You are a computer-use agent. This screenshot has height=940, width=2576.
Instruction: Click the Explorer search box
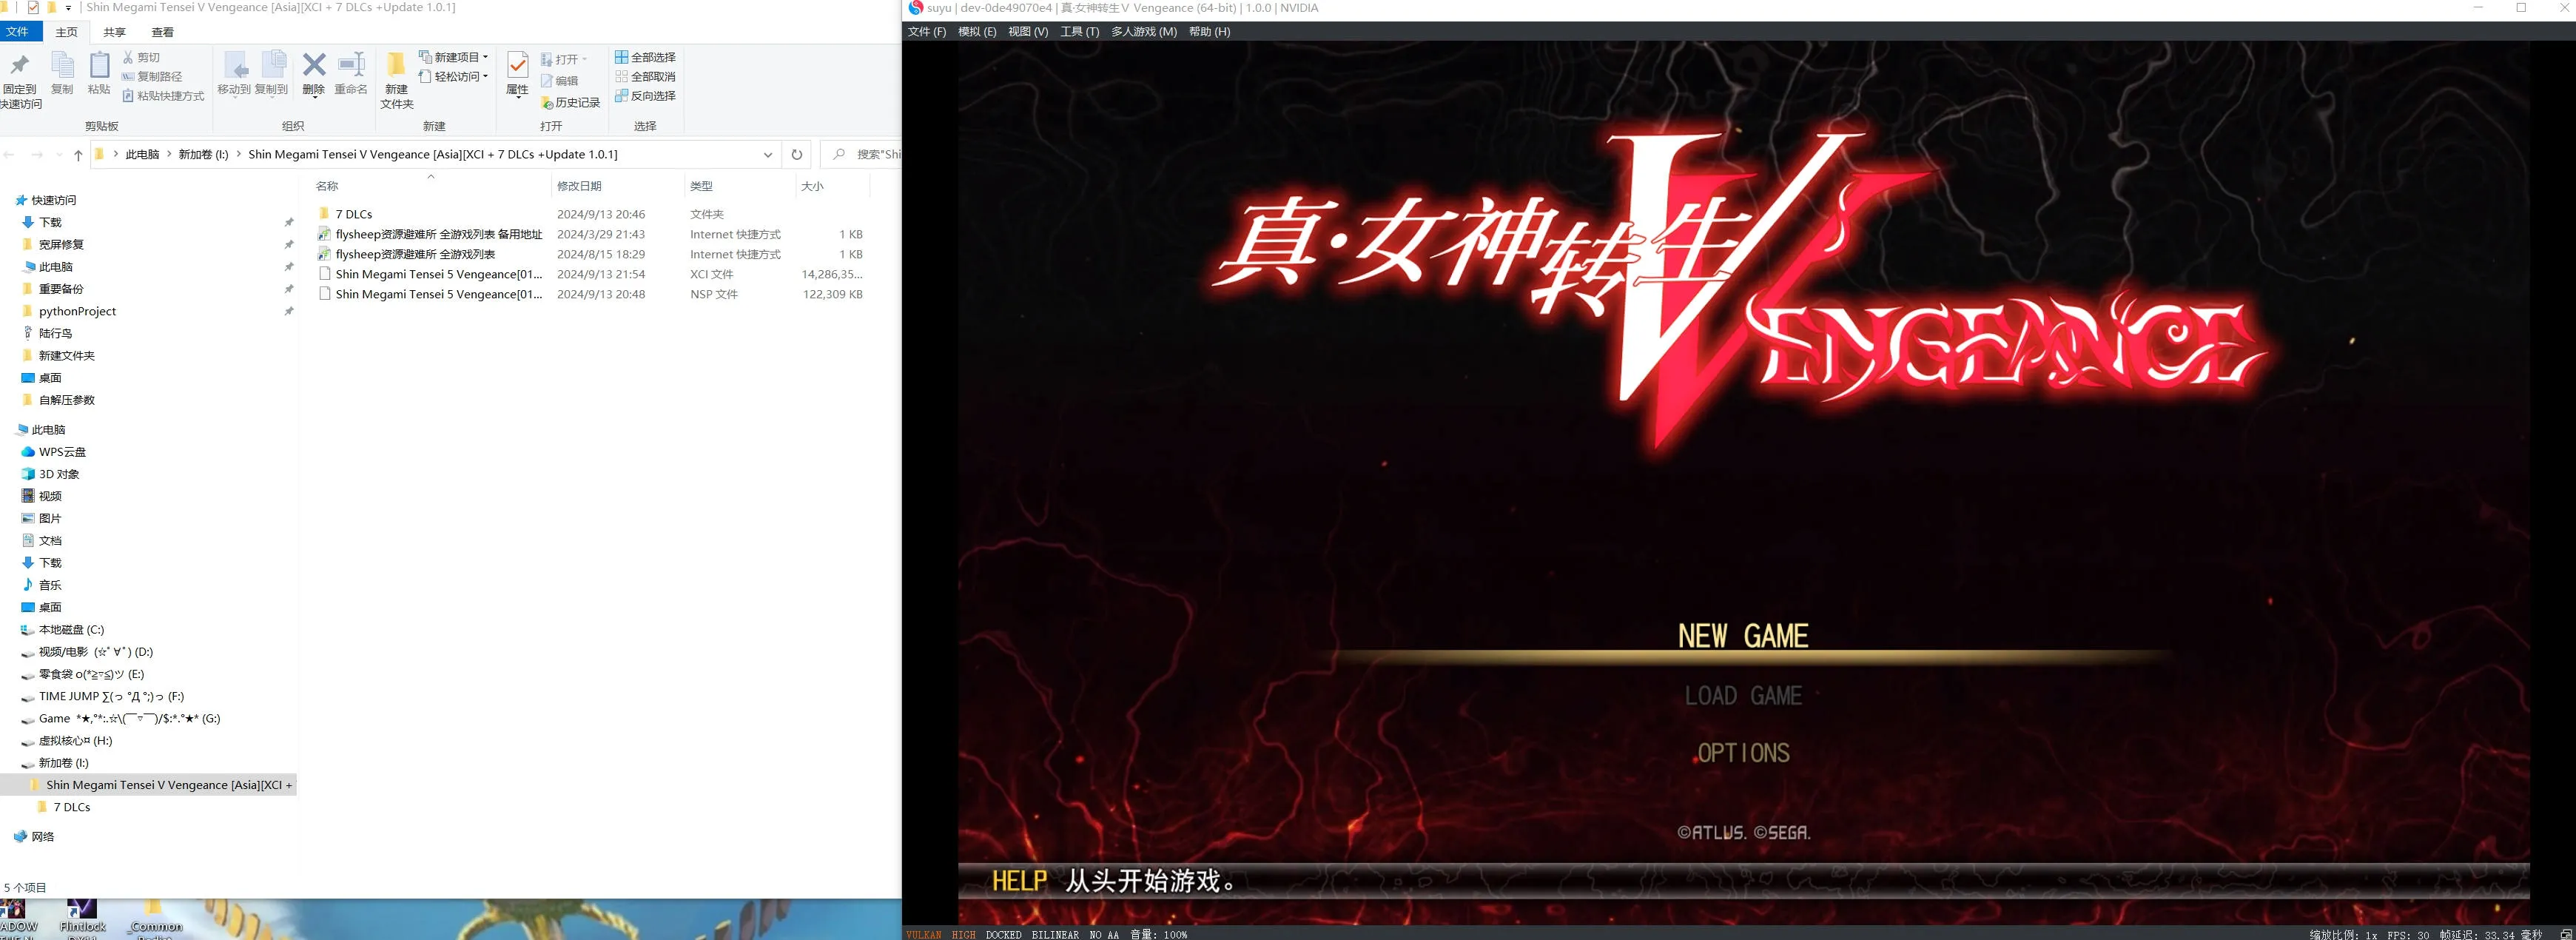click(x=861, y=154)
